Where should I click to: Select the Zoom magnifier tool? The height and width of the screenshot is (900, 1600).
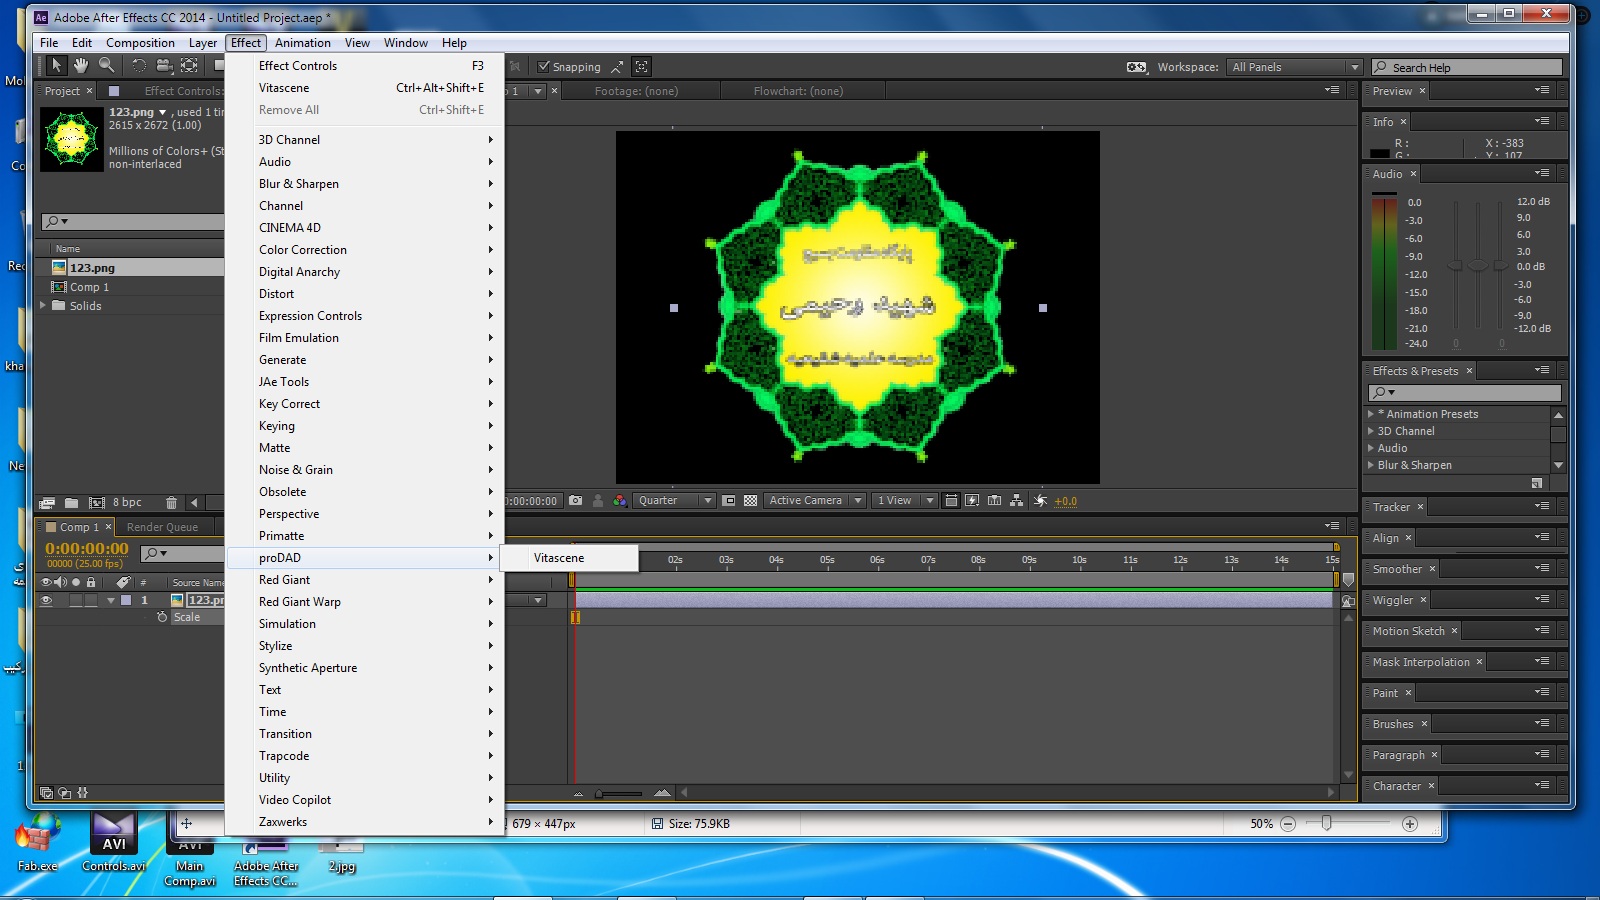pyautogui.click(x=107, y=65)
